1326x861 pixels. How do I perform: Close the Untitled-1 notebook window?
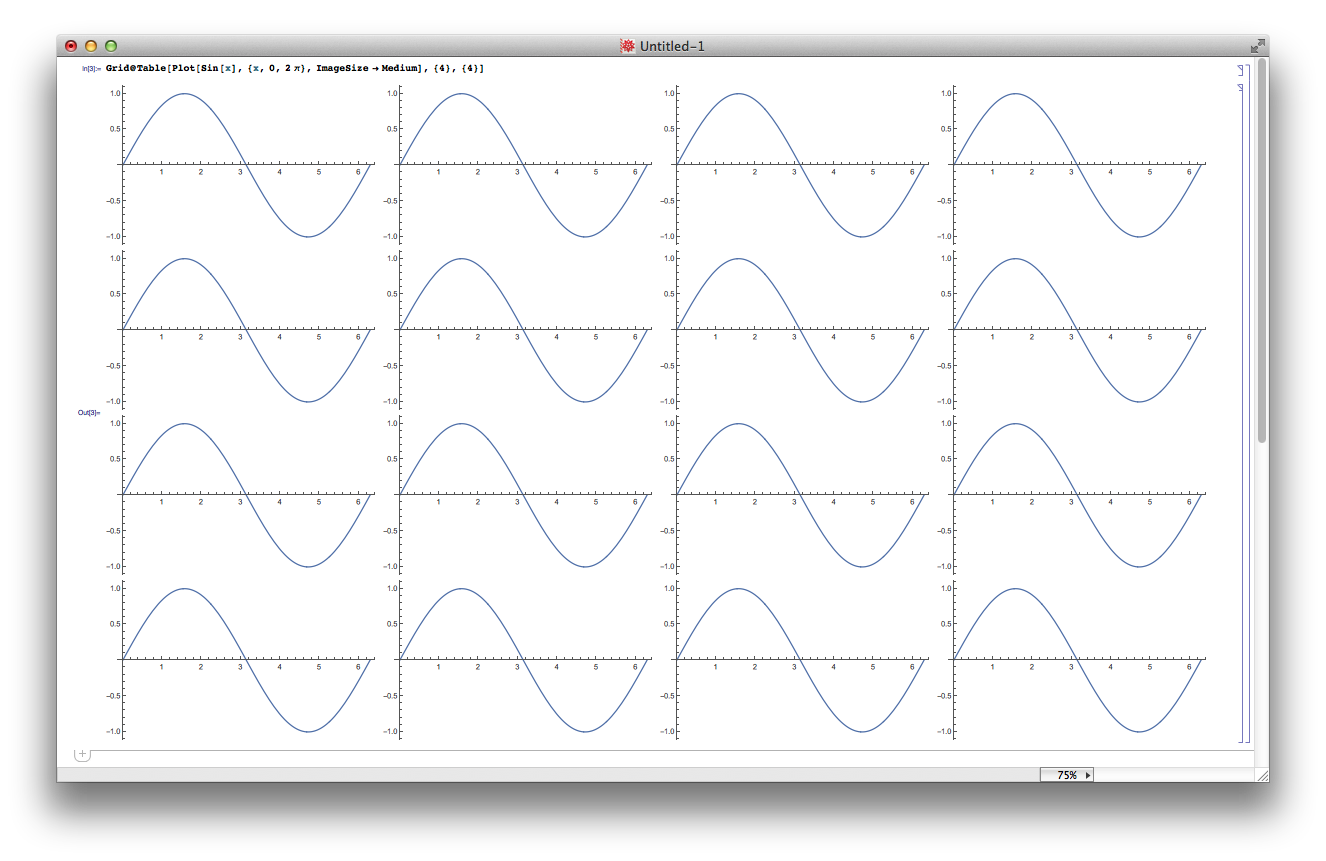(x=71, y=46)
